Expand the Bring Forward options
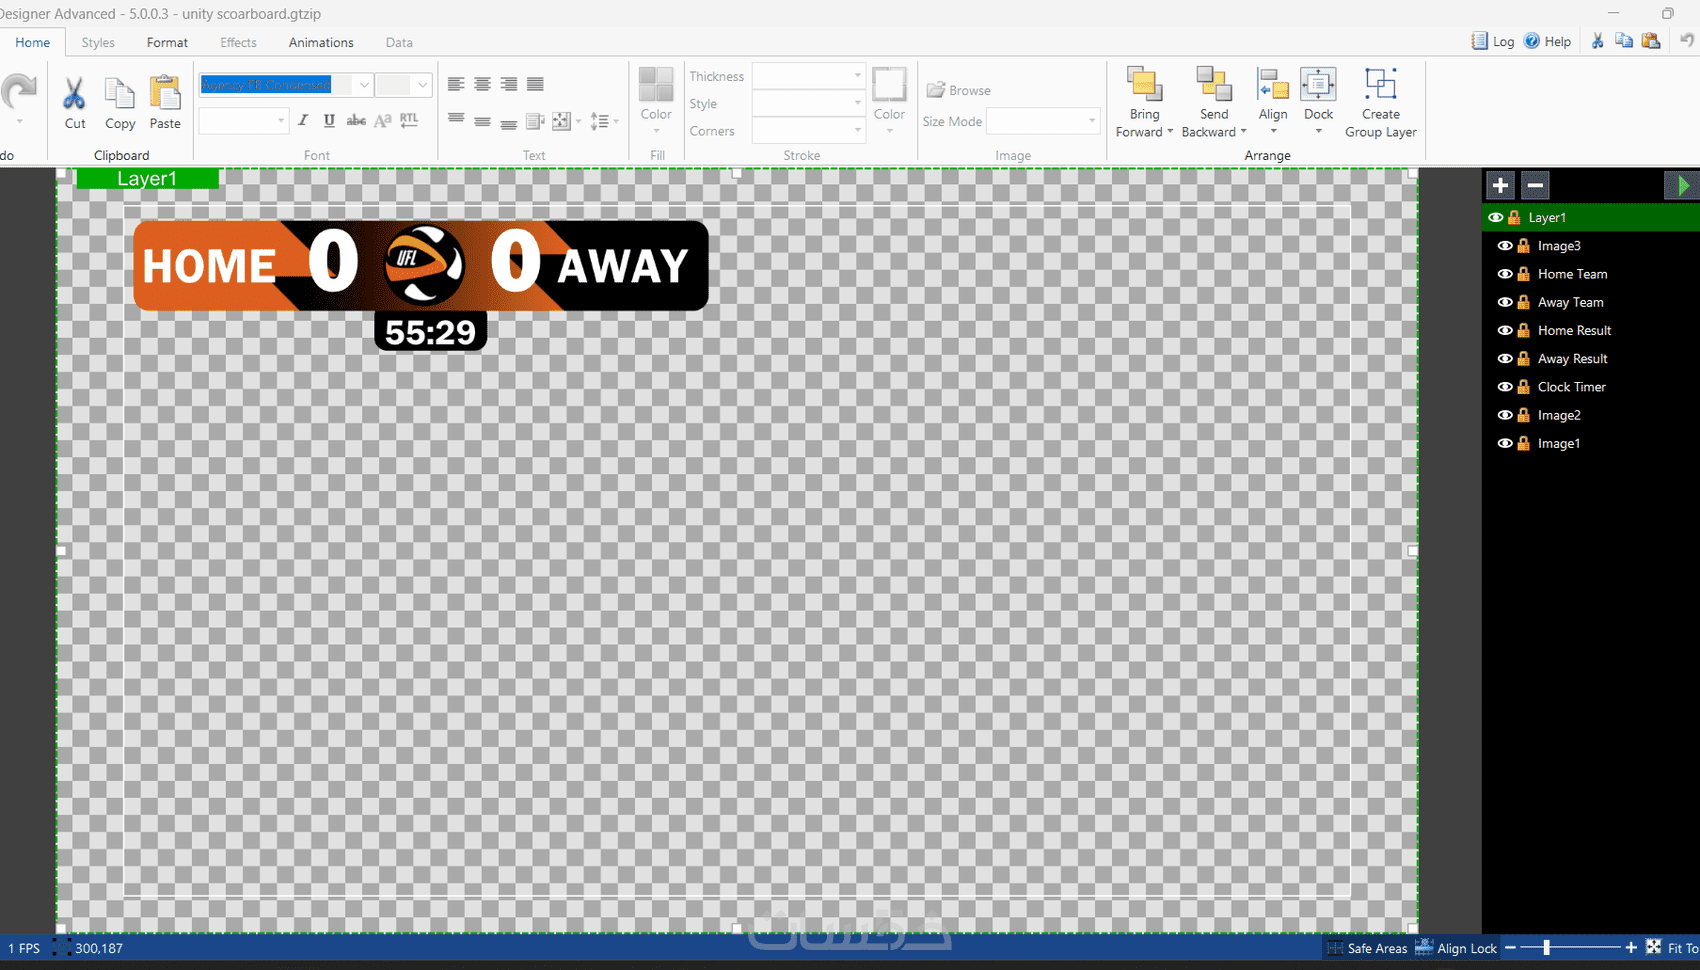The height and width of the screenshot is (970, 1700). tap(1170, 132)
